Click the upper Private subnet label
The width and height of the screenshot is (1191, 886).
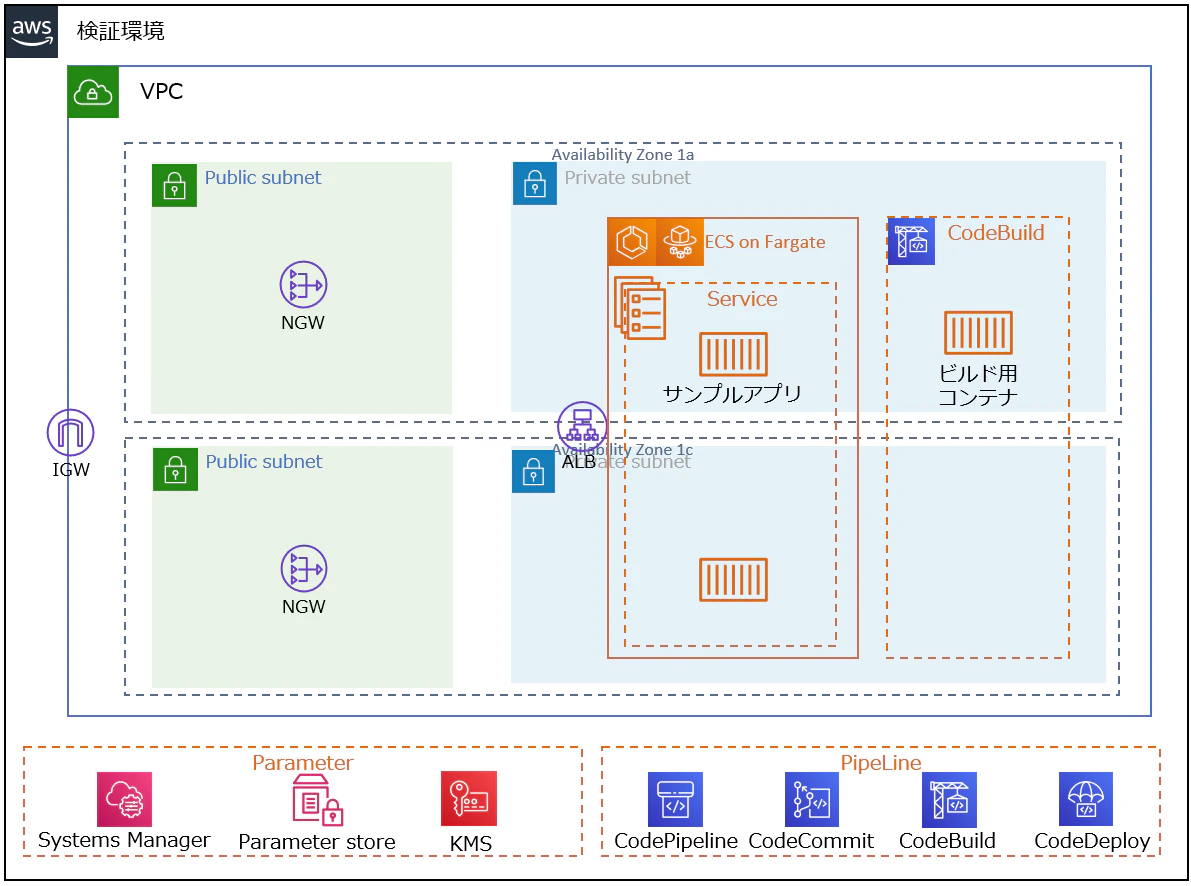627,178
